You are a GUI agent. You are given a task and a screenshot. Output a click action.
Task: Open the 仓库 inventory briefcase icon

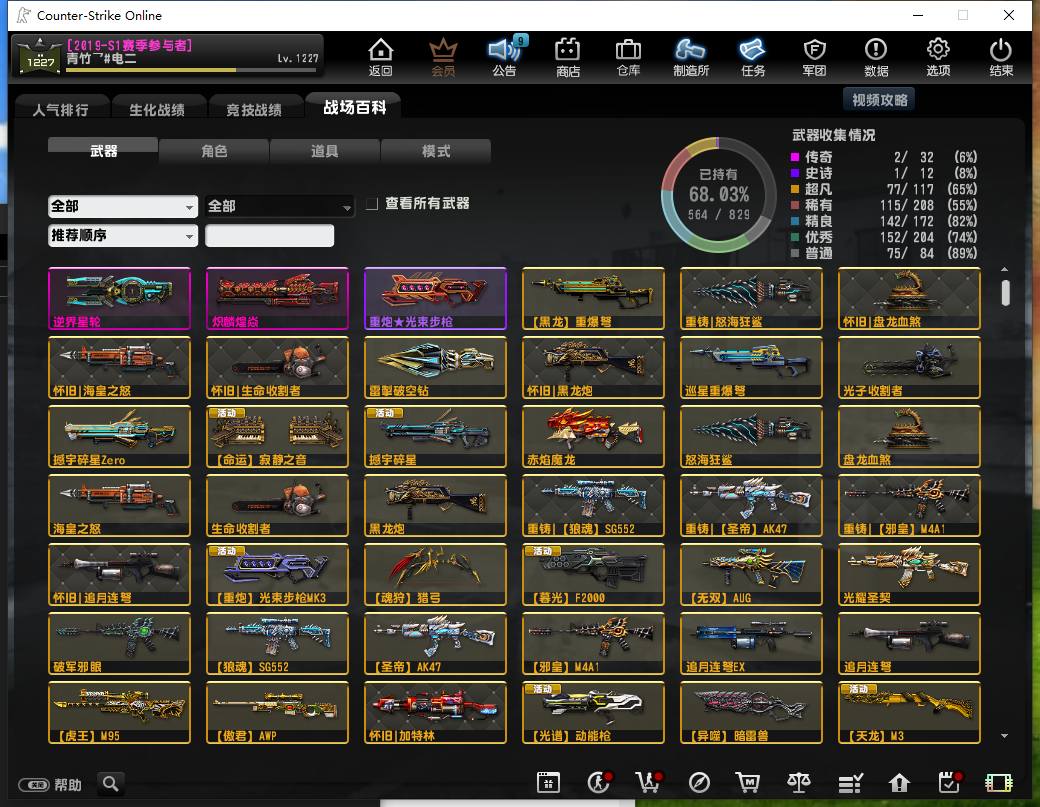(627, 56)
